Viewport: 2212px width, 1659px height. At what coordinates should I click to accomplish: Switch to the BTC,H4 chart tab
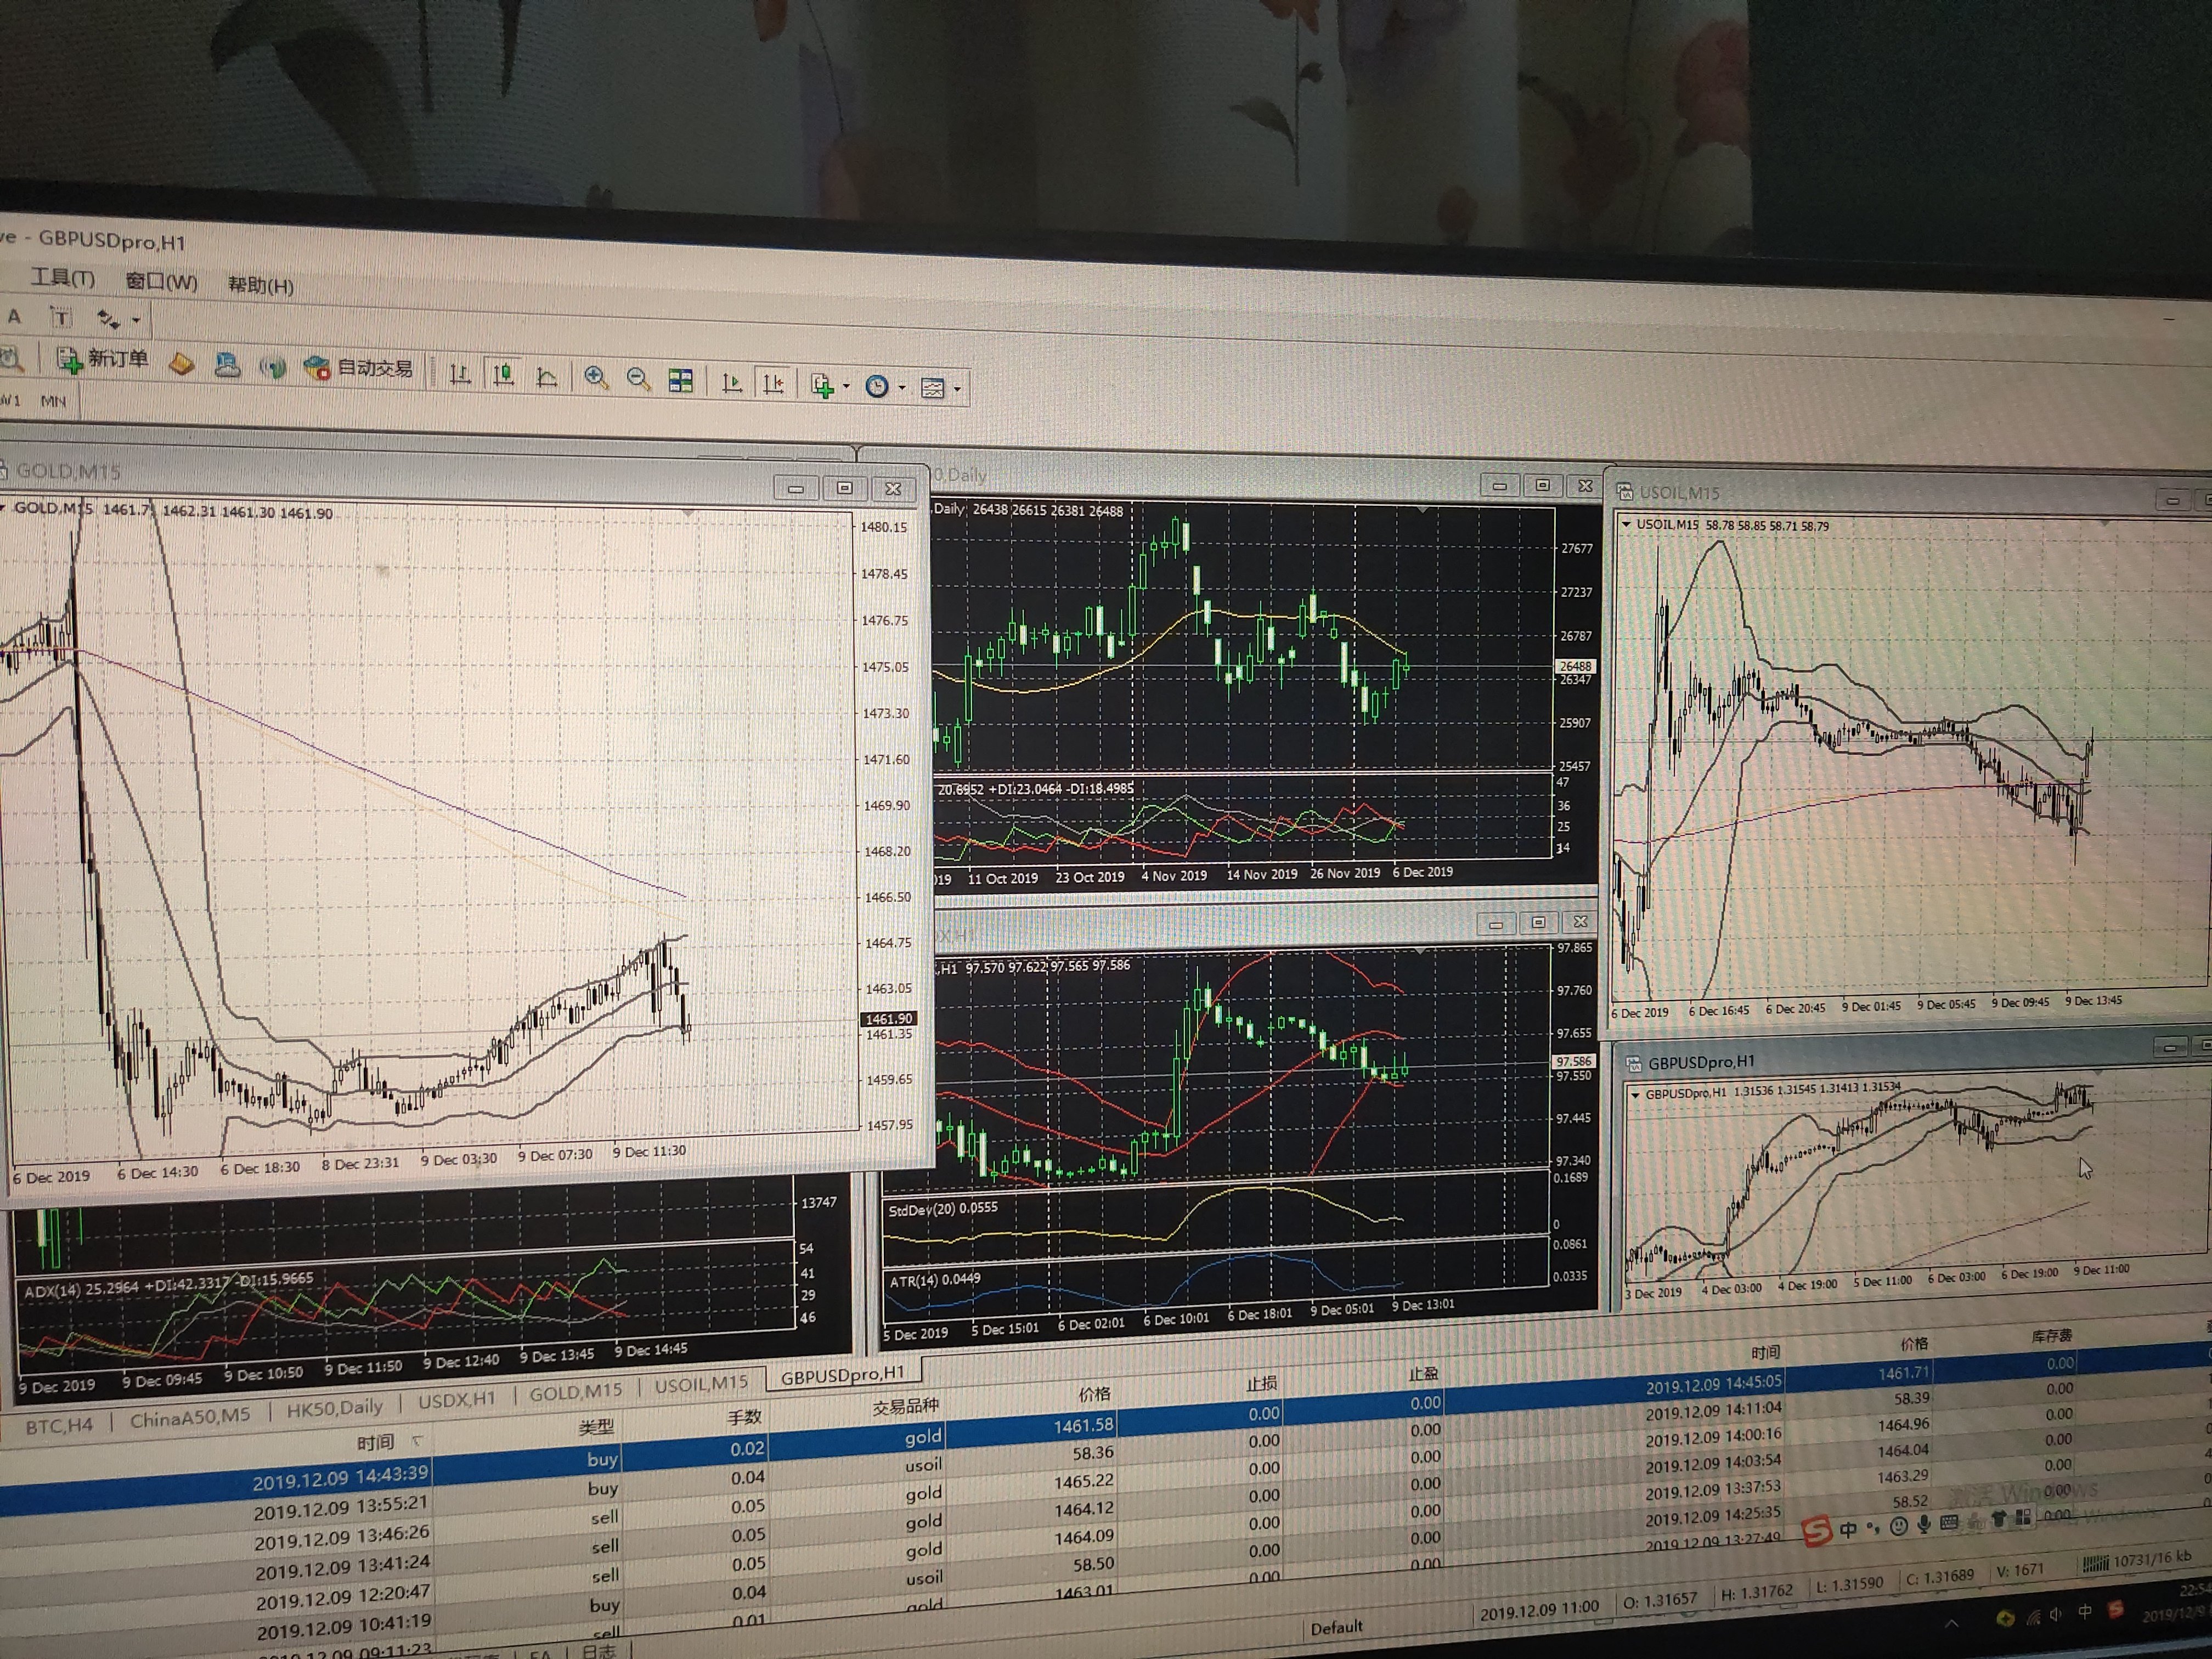[x=59, y=1425]
